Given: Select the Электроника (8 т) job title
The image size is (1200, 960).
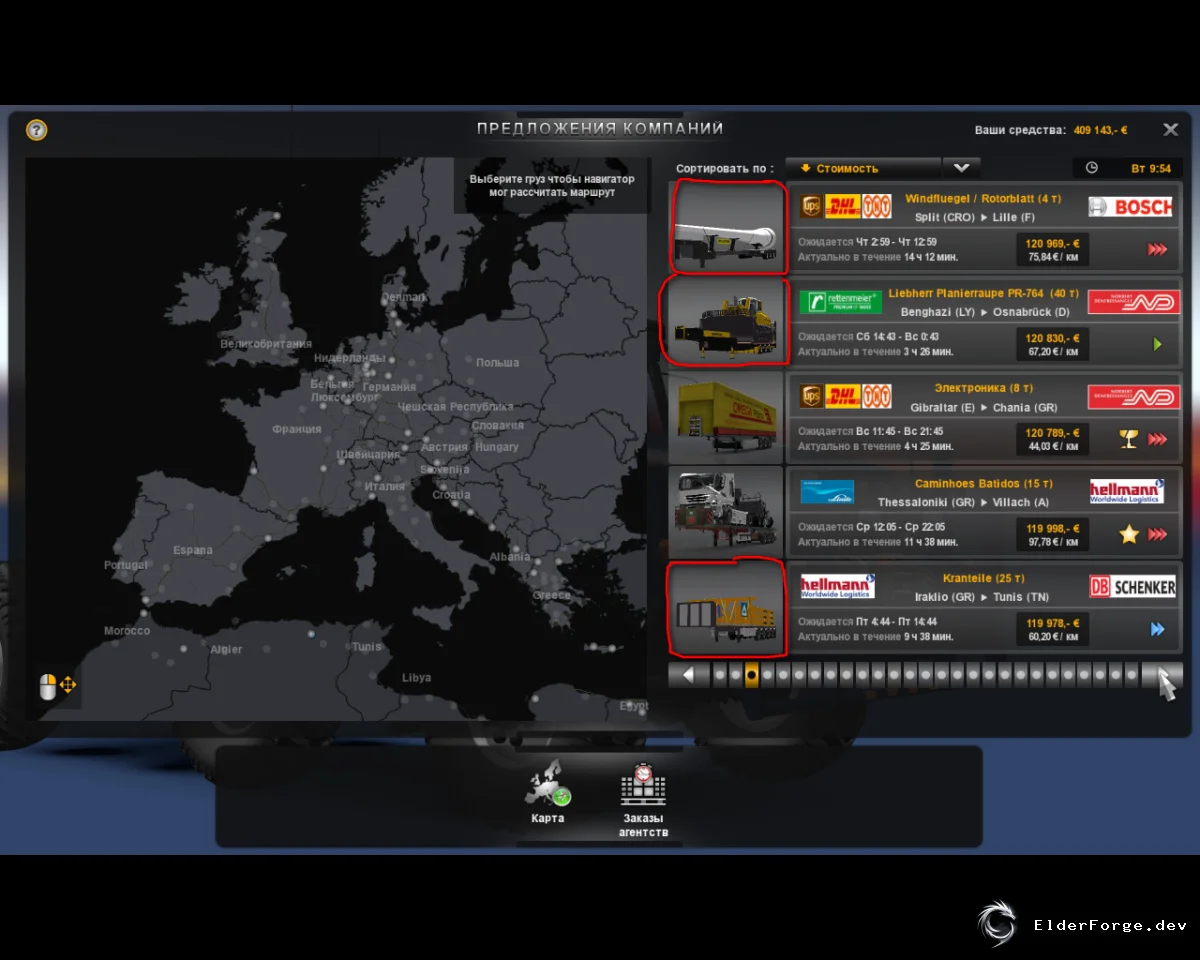Looking at the screenshot, I should point(983,388).
